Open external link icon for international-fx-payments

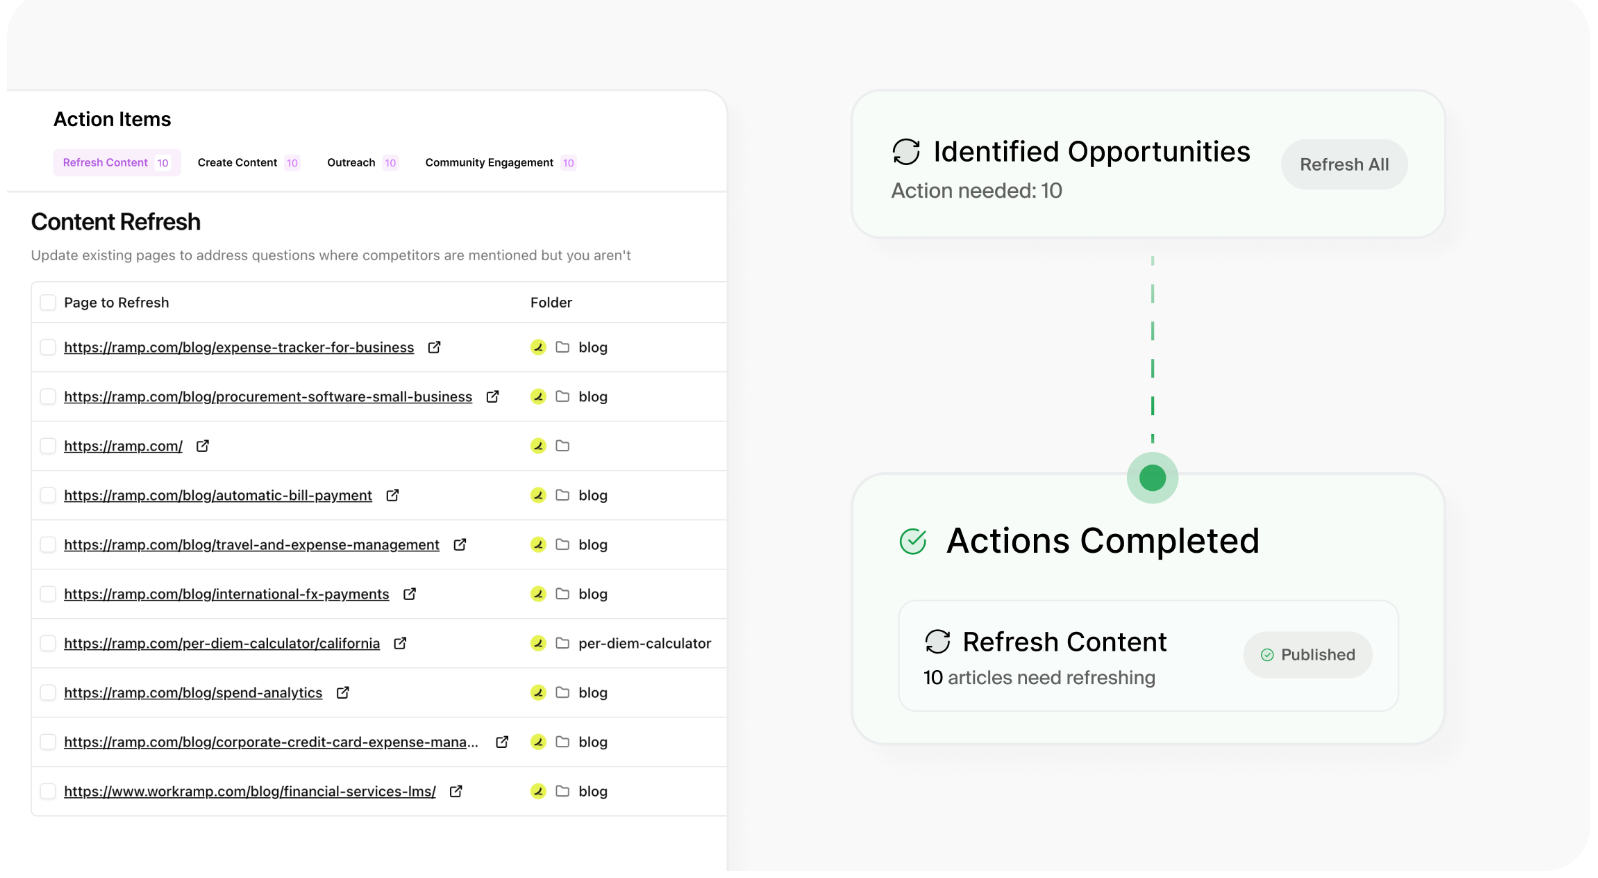(x=409, y=594)
